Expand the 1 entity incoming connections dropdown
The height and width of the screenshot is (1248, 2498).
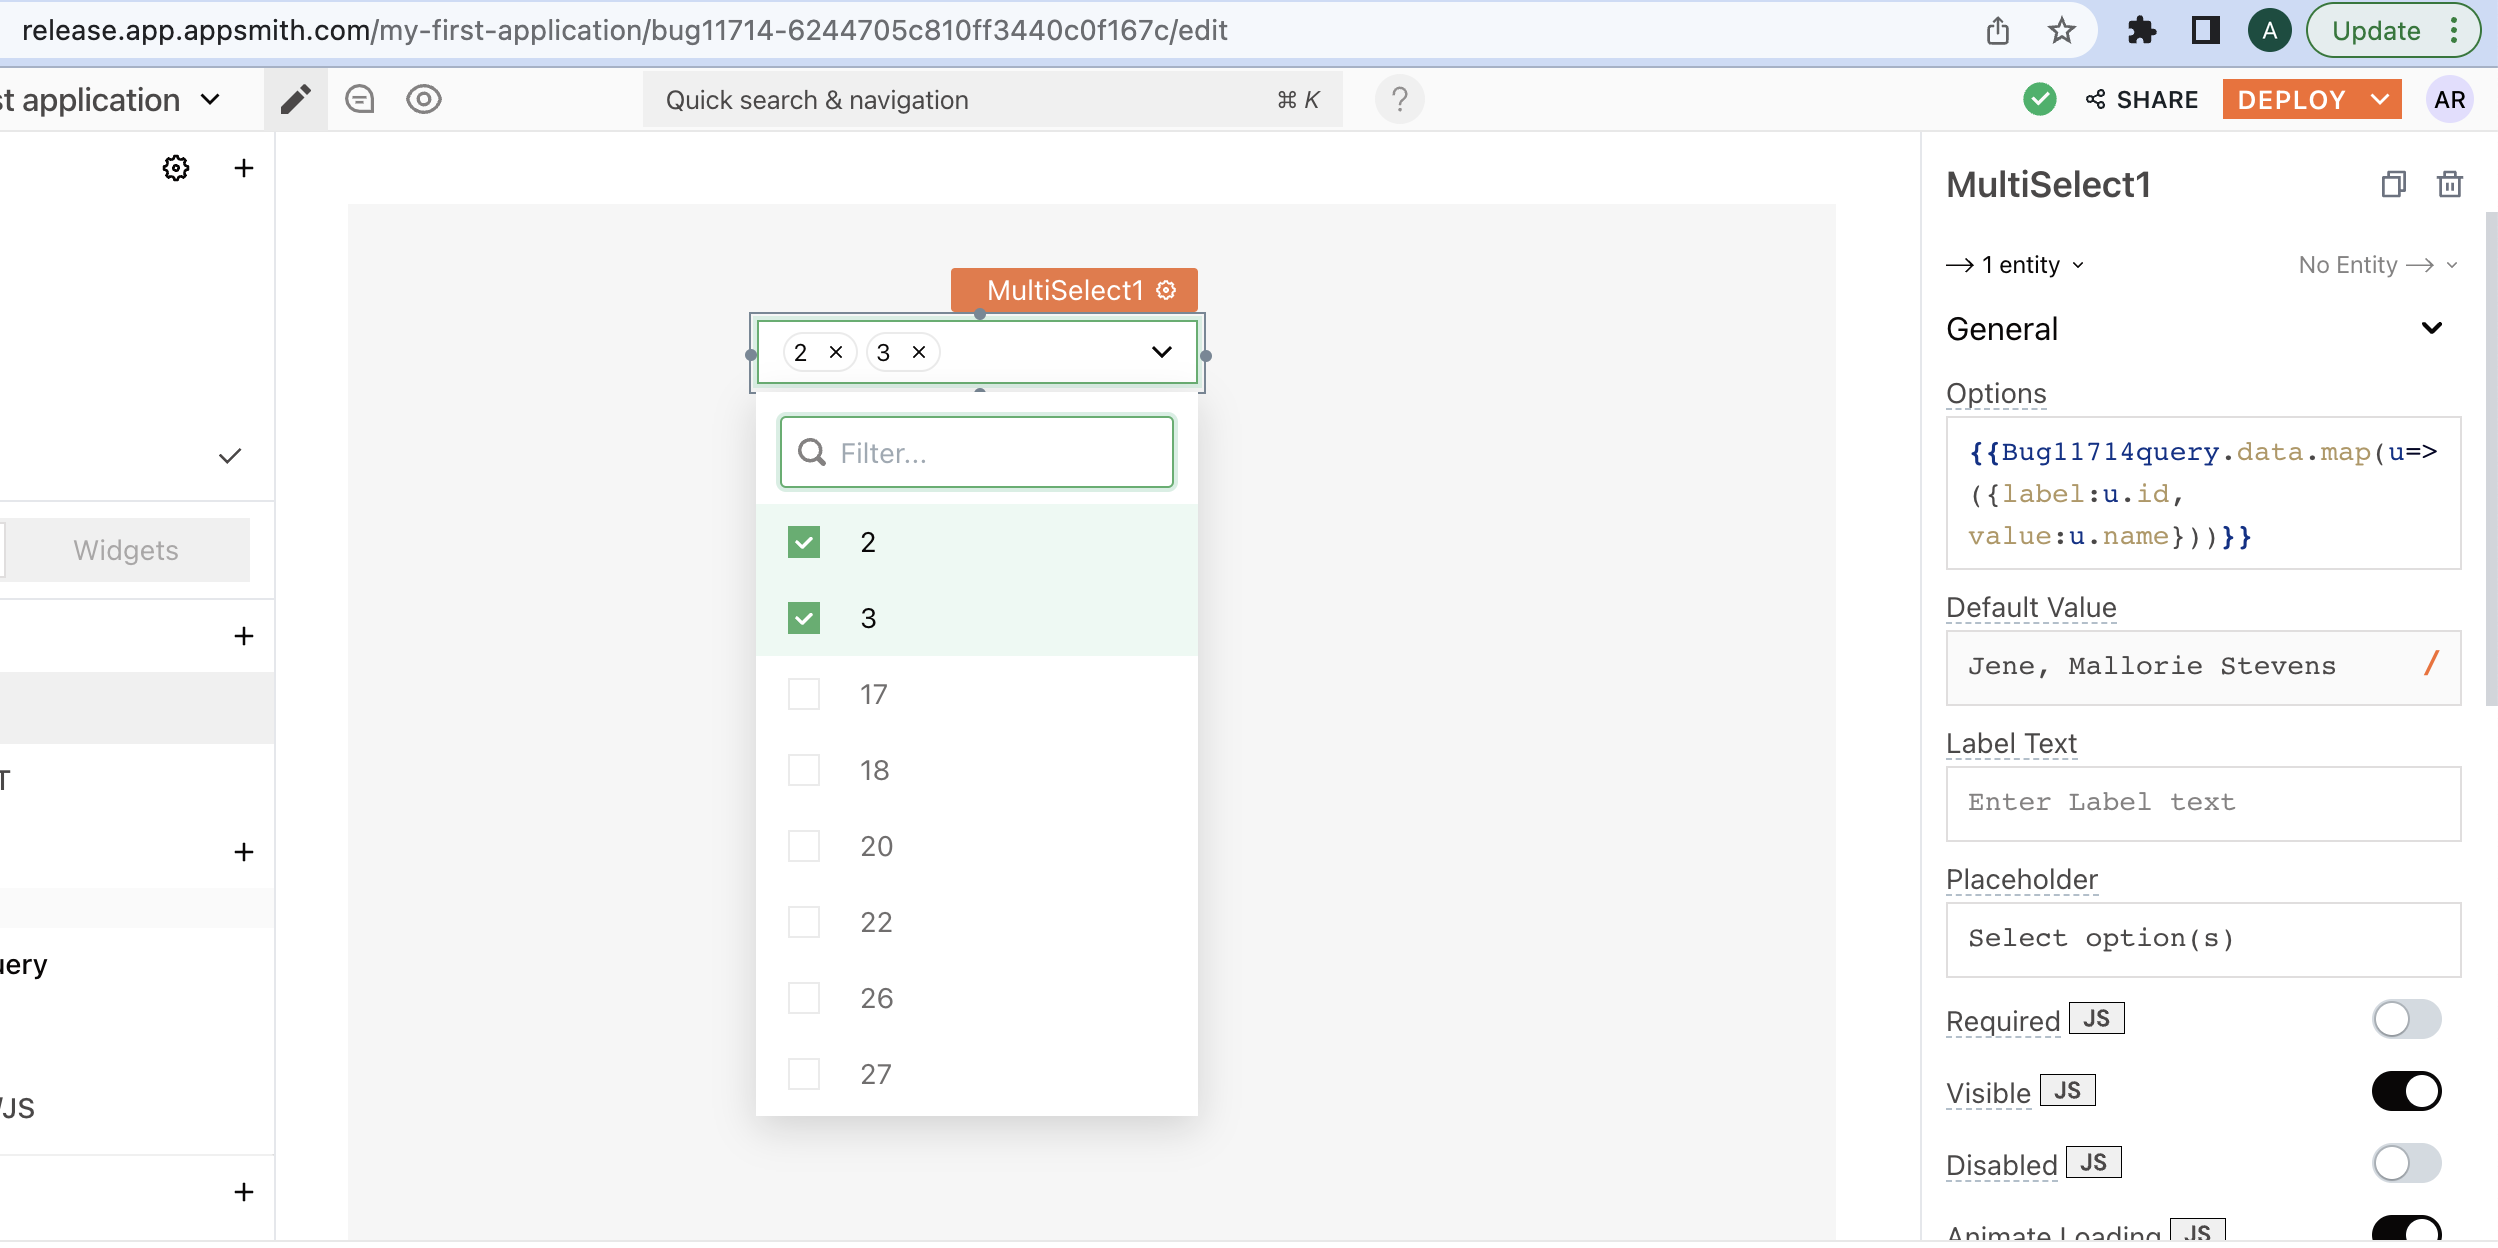2016,265
